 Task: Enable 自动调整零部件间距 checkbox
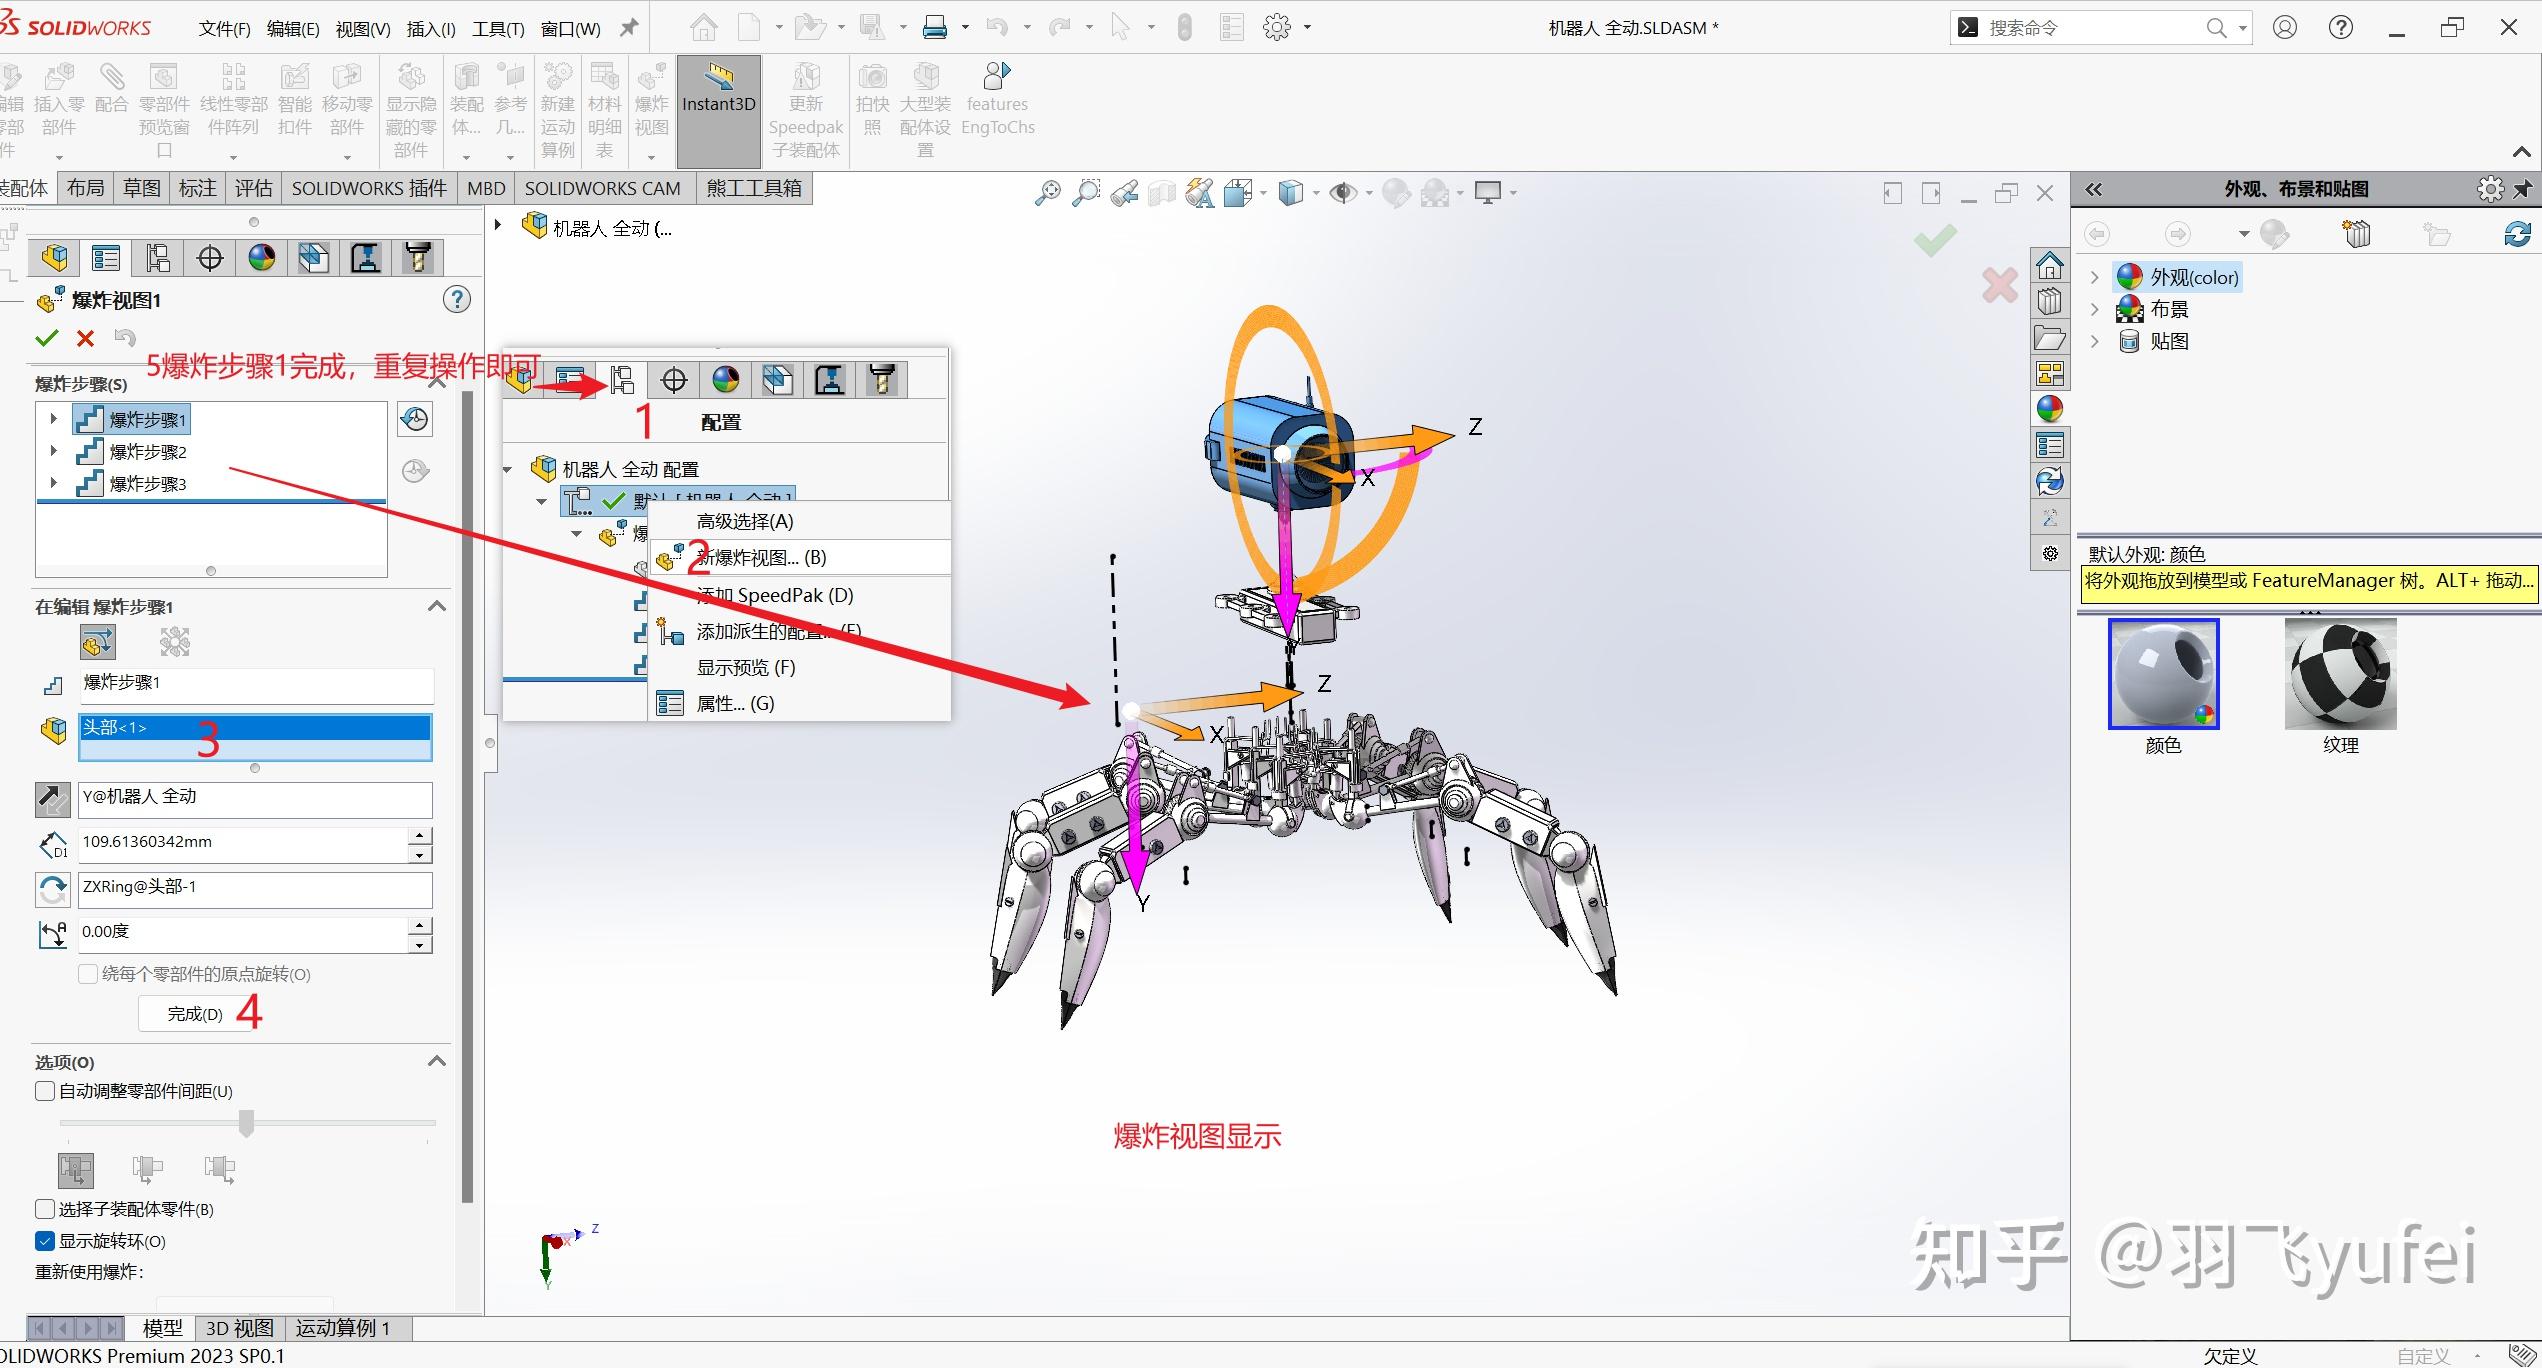click(x=45, y=1091)
